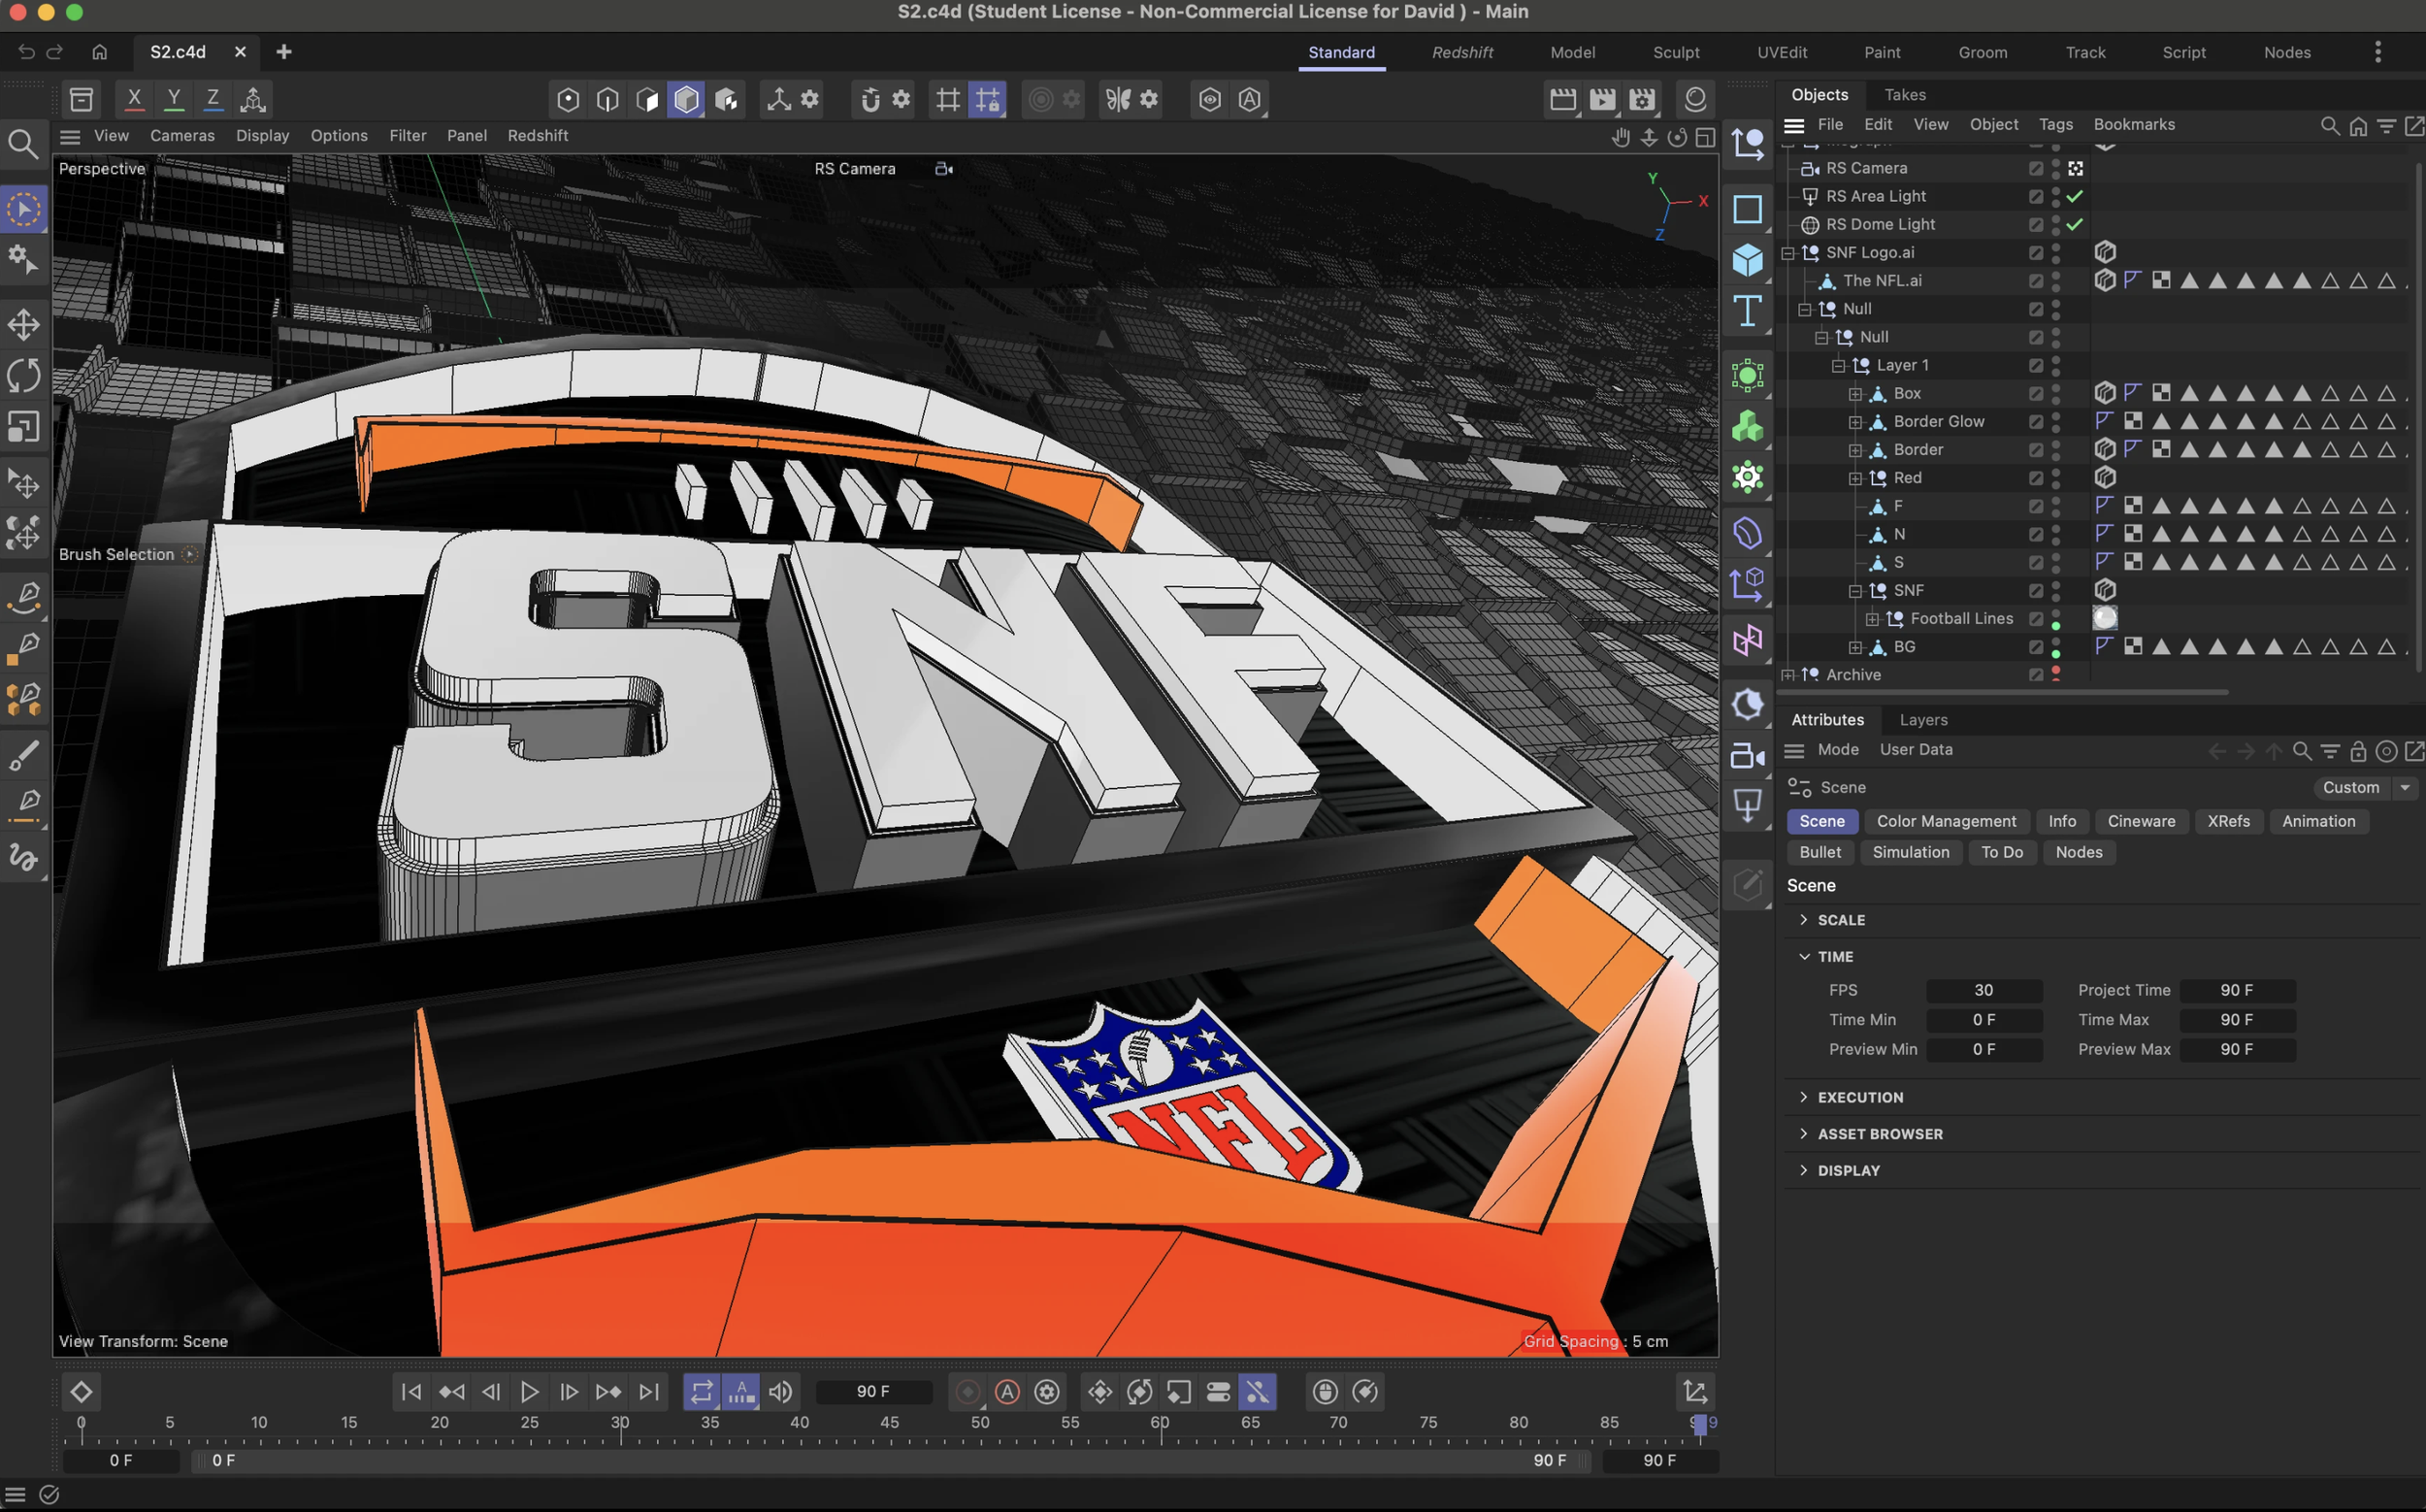The height and width of the screenshot is (1512, 2426).
Task: Toggle RS Dome Light enable checkmark
Action: point(2075,224)
